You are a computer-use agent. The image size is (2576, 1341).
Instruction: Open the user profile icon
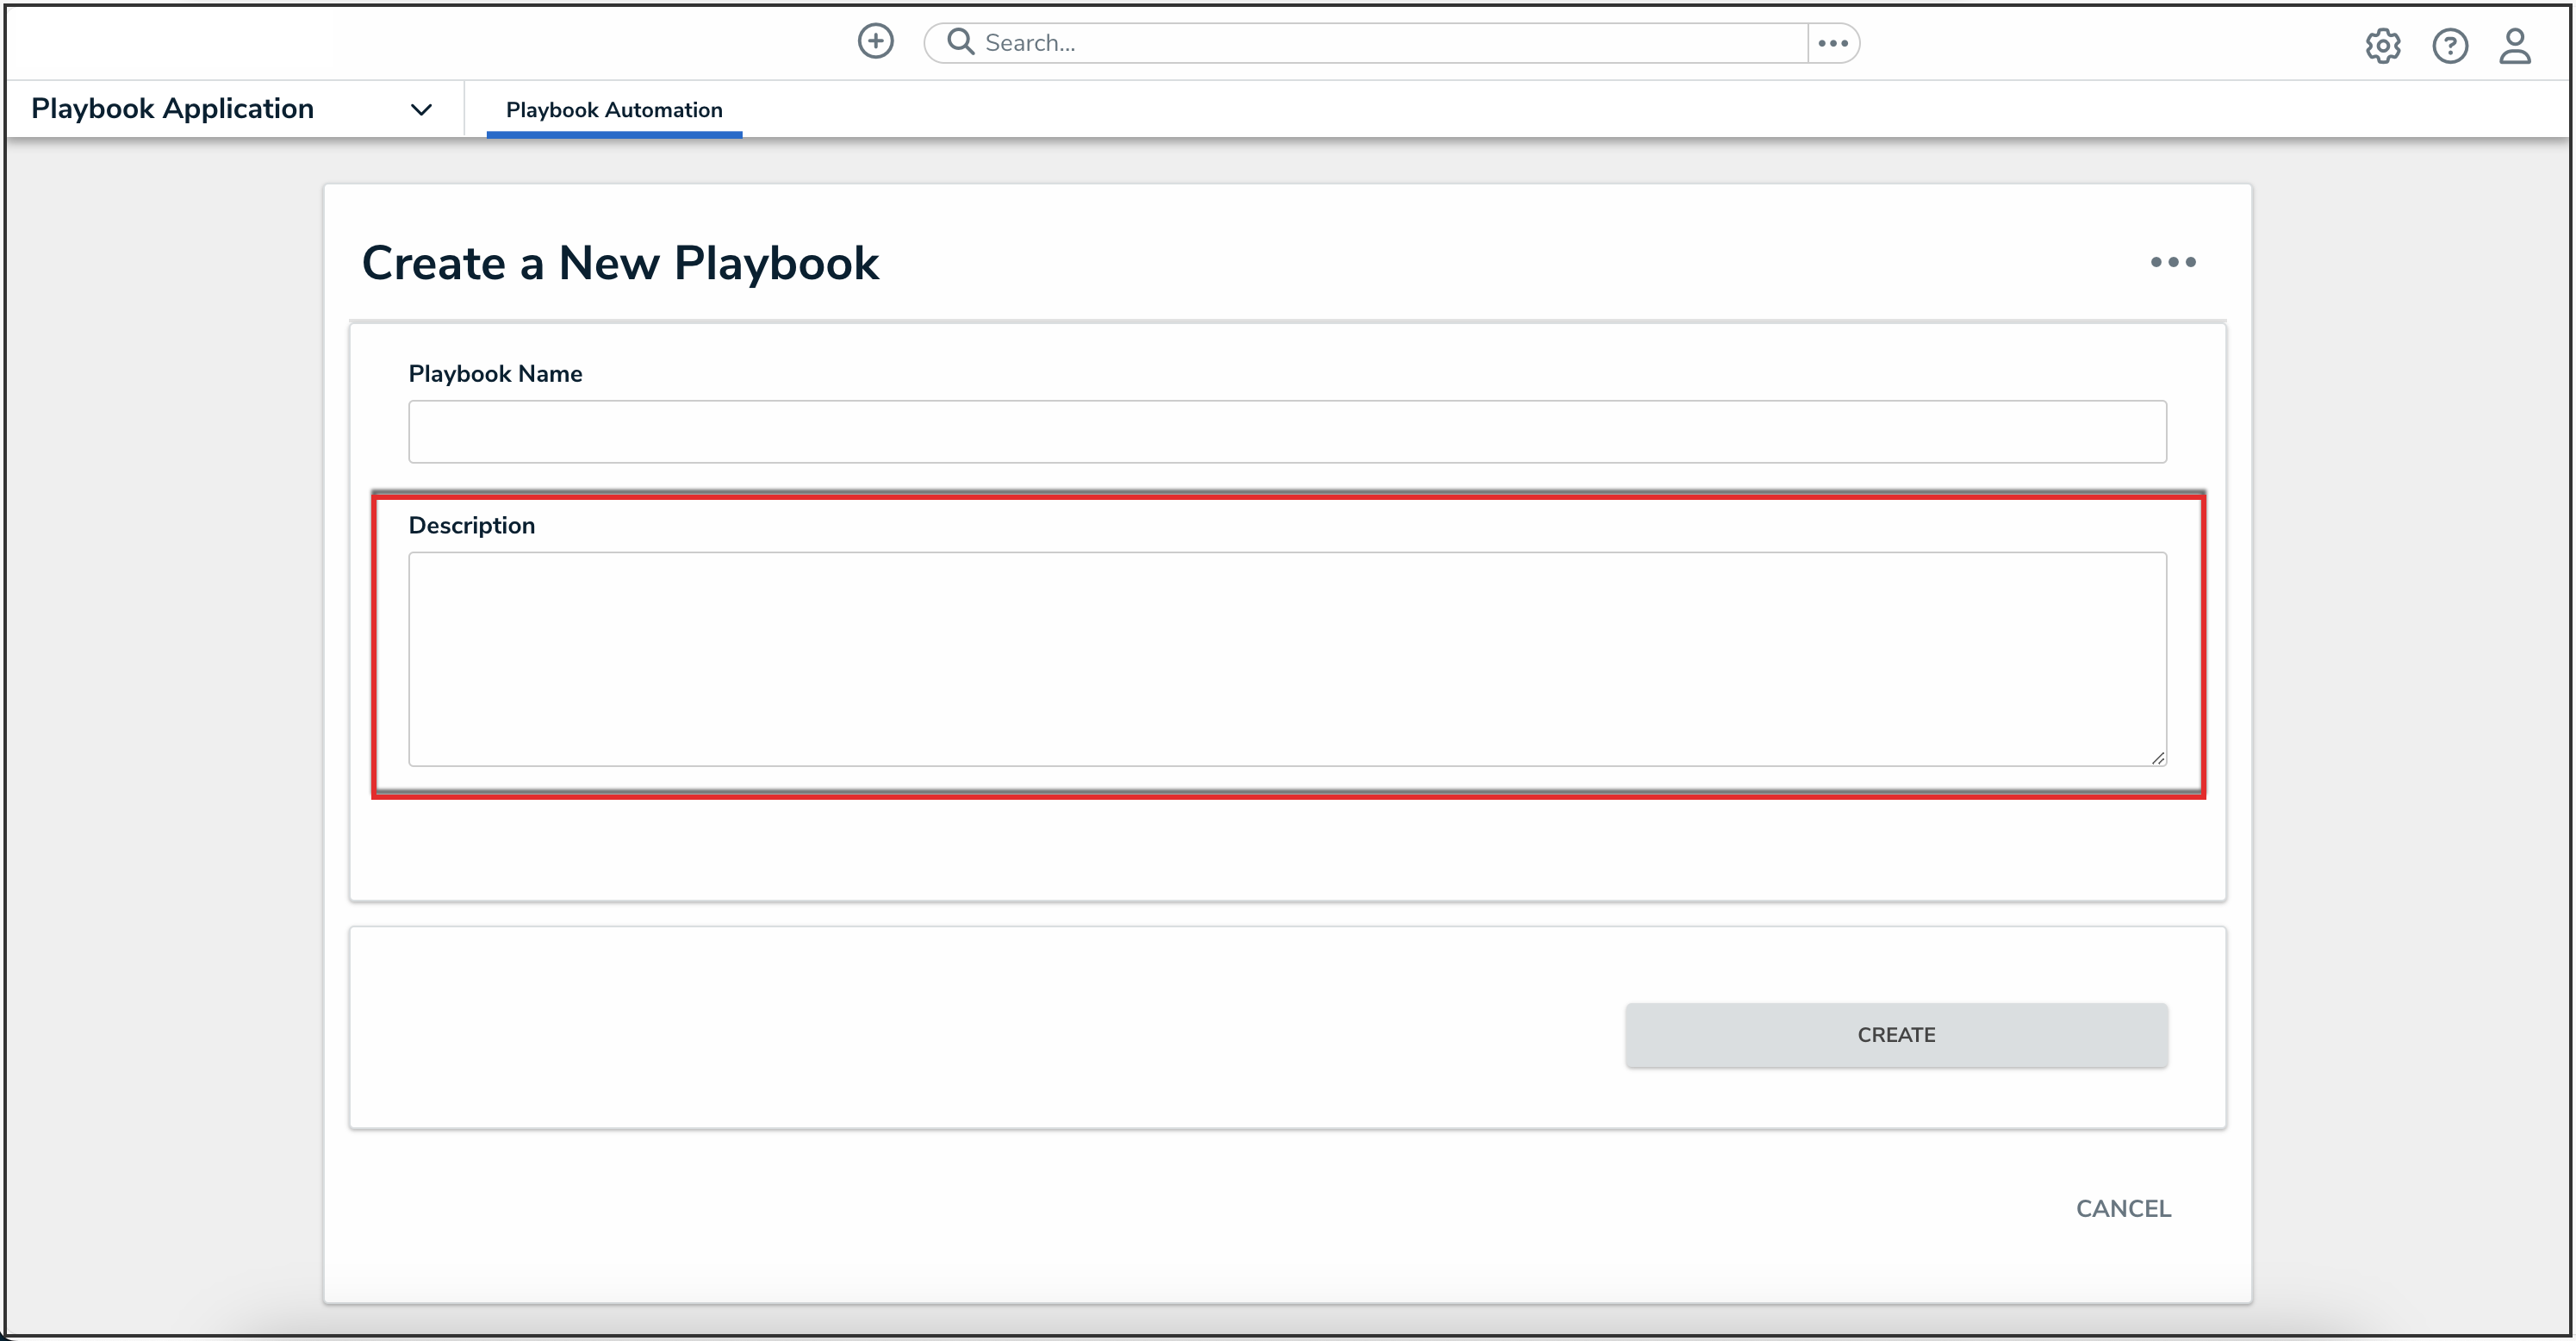coord(2514,46)
